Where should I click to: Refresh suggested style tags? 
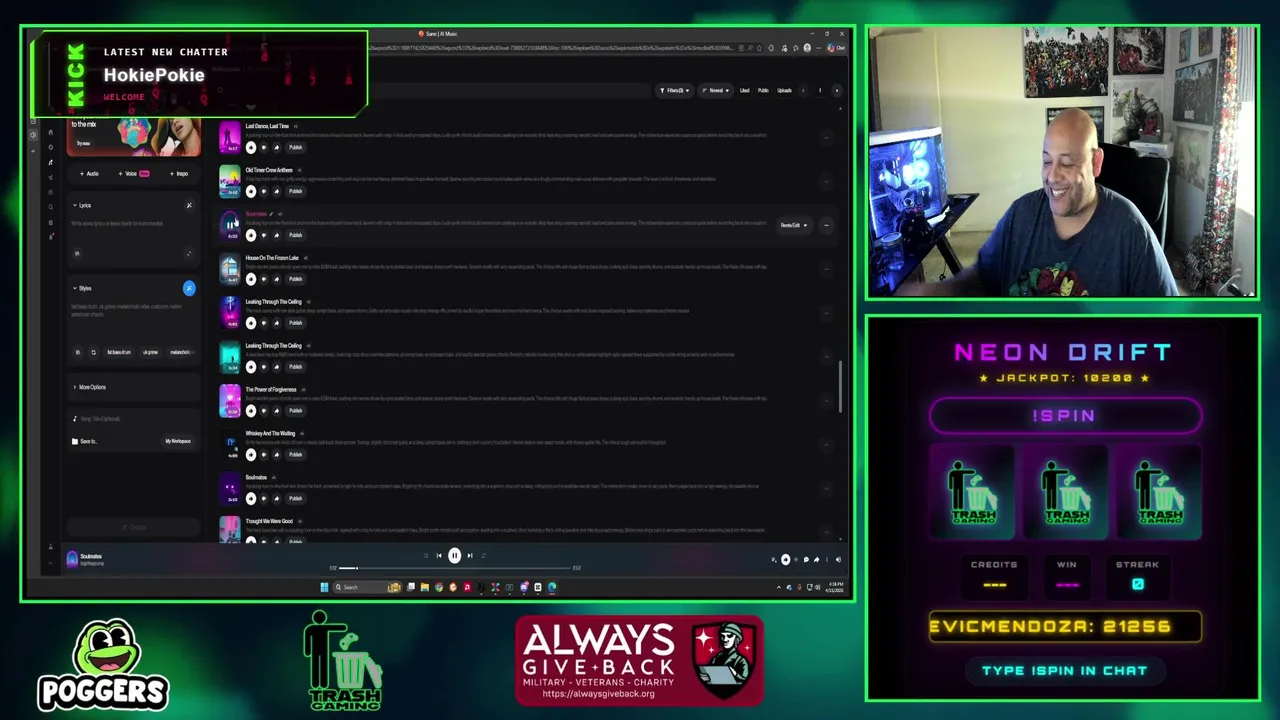[x=93, y=352]
